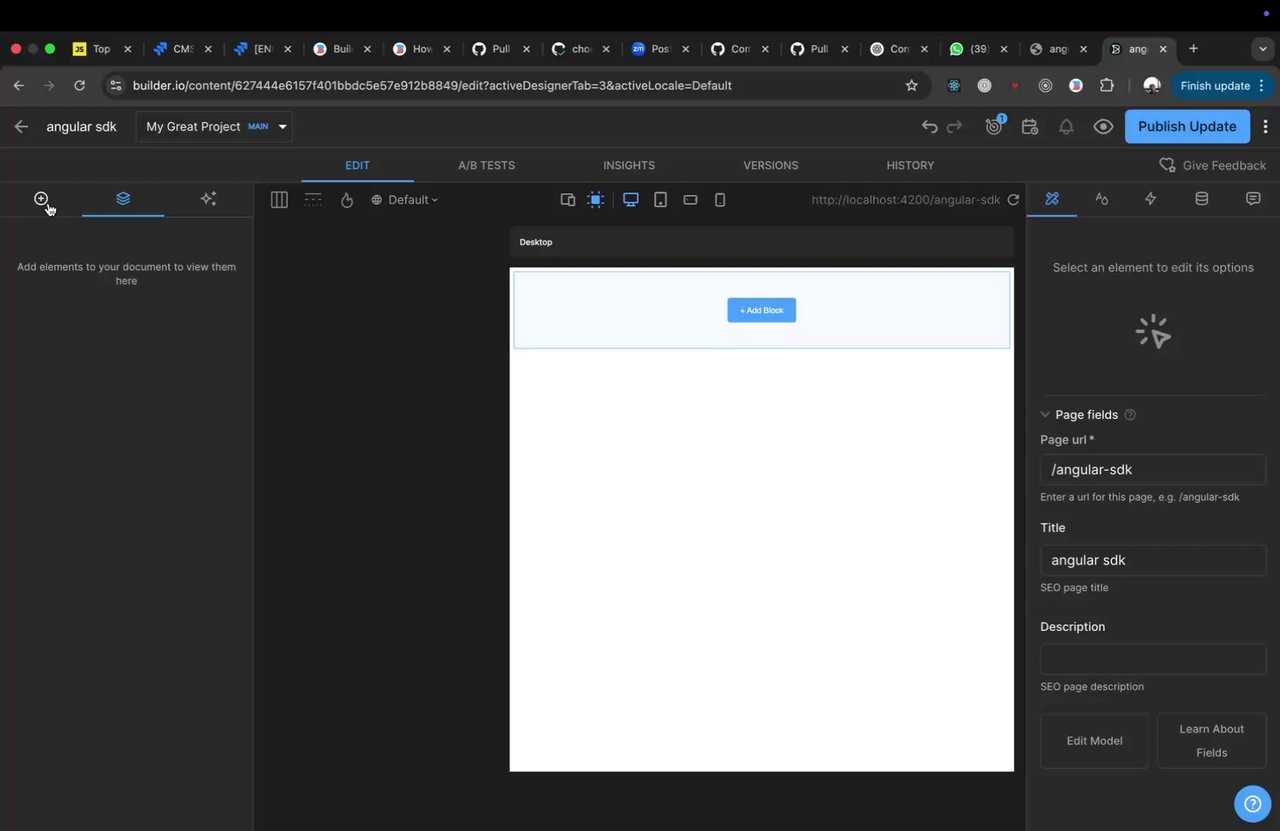The image size is (1280, 831).
Task: Click the Undo arrow
Action: click(929, 127)
